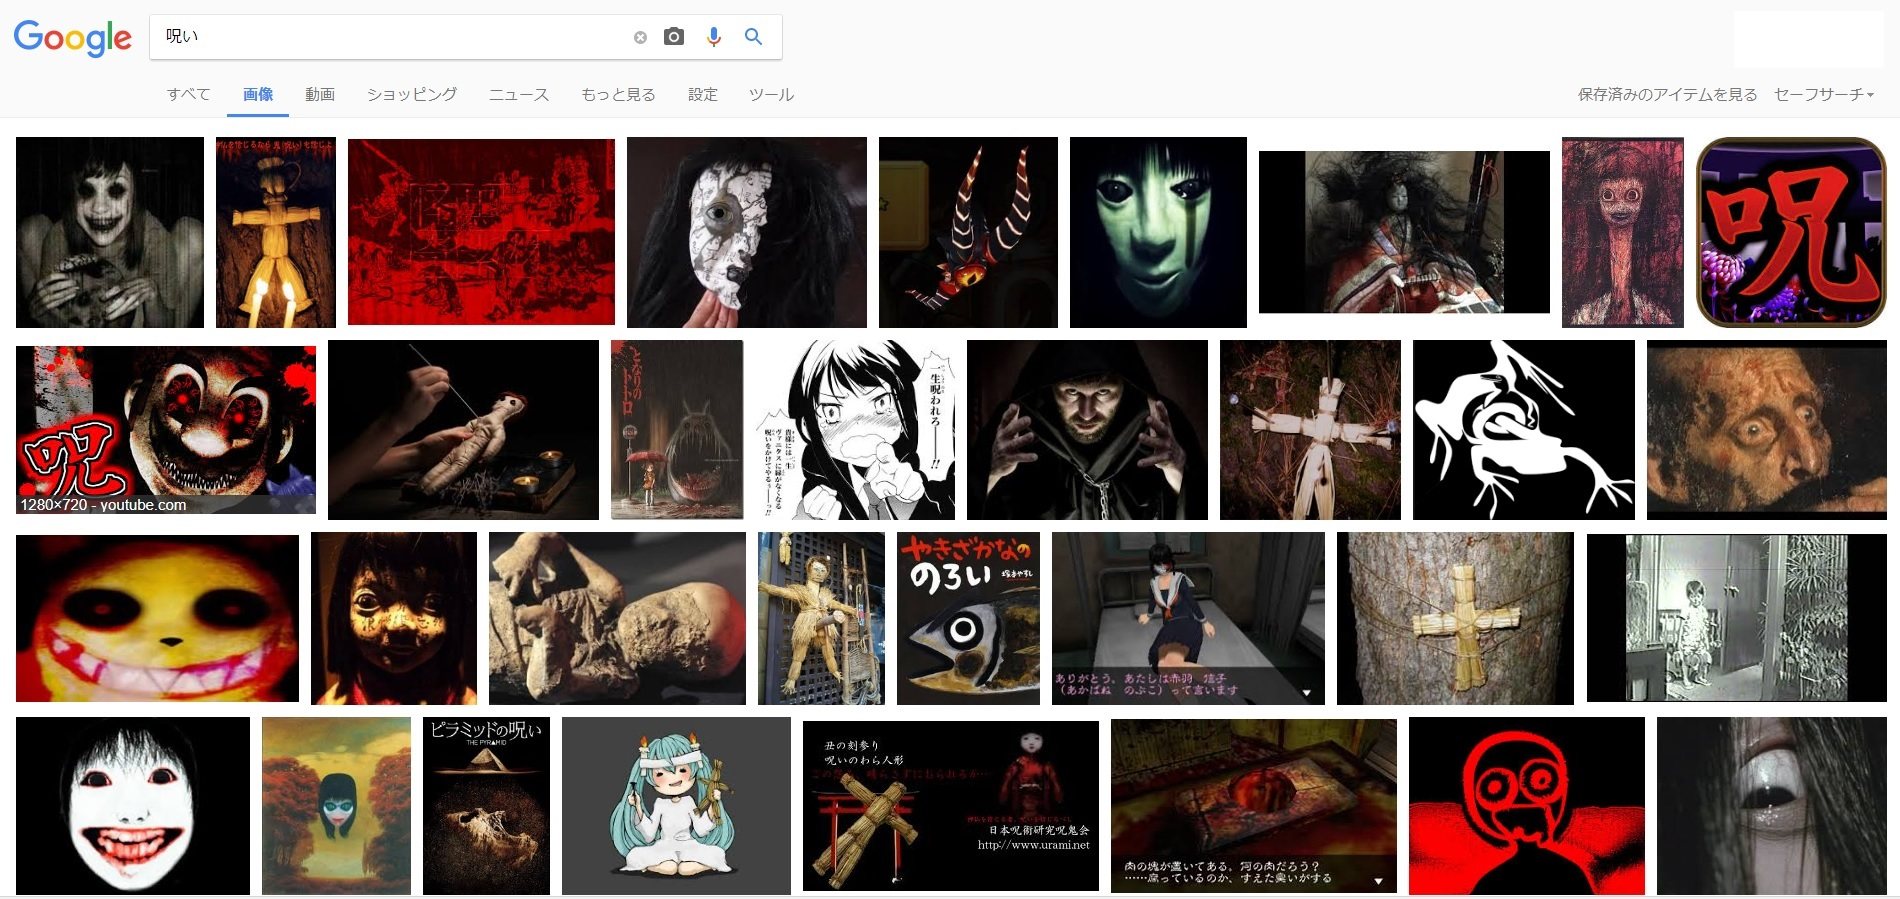Open the ツール options
Image resolution: width=1900 pixels, height=899 pixels.
click(771, 94)
